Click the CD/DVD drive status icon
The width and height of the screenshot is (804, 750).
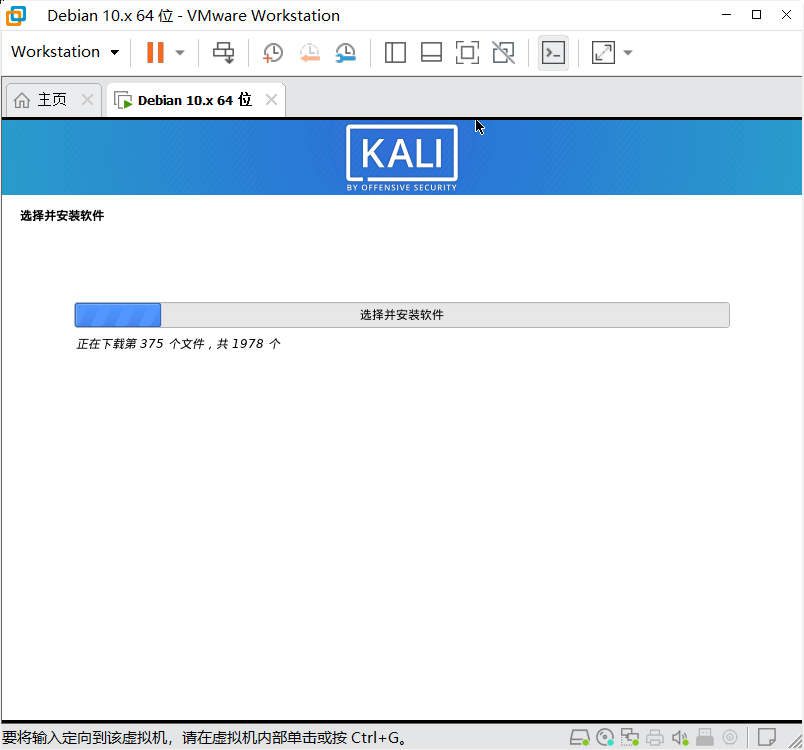pos(605,738)
